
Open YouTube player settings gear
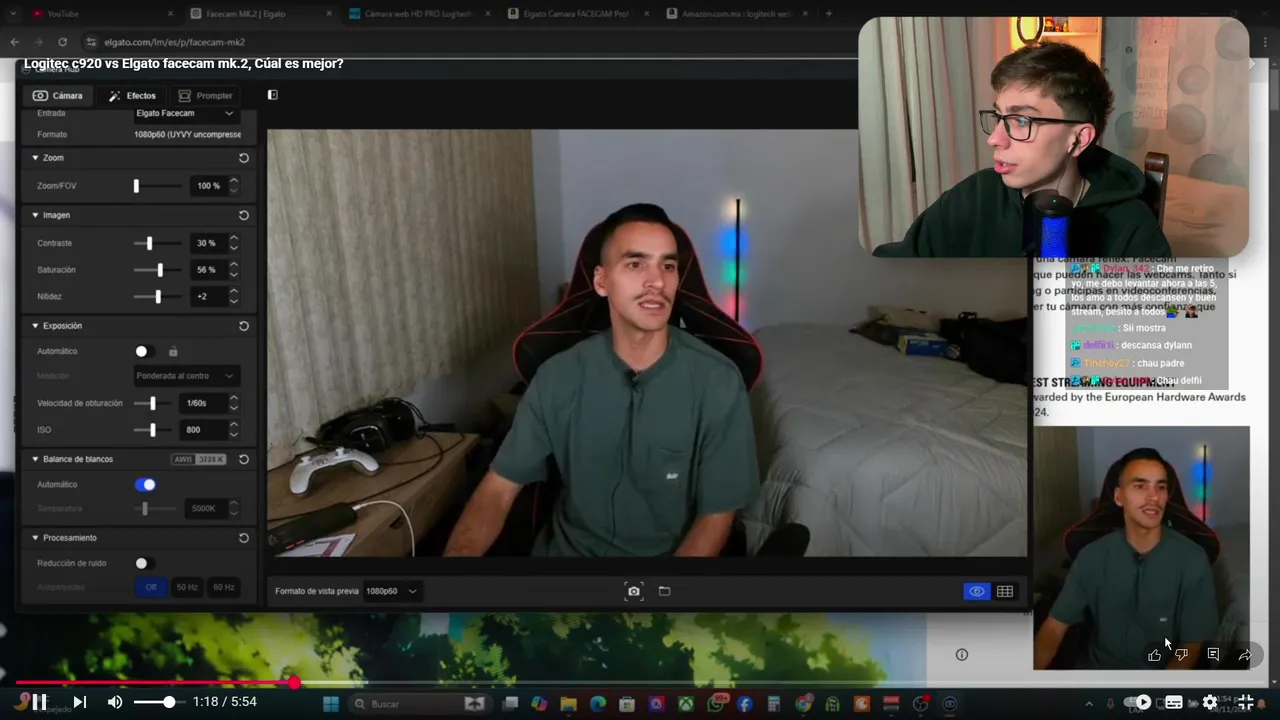(1210, 702)
